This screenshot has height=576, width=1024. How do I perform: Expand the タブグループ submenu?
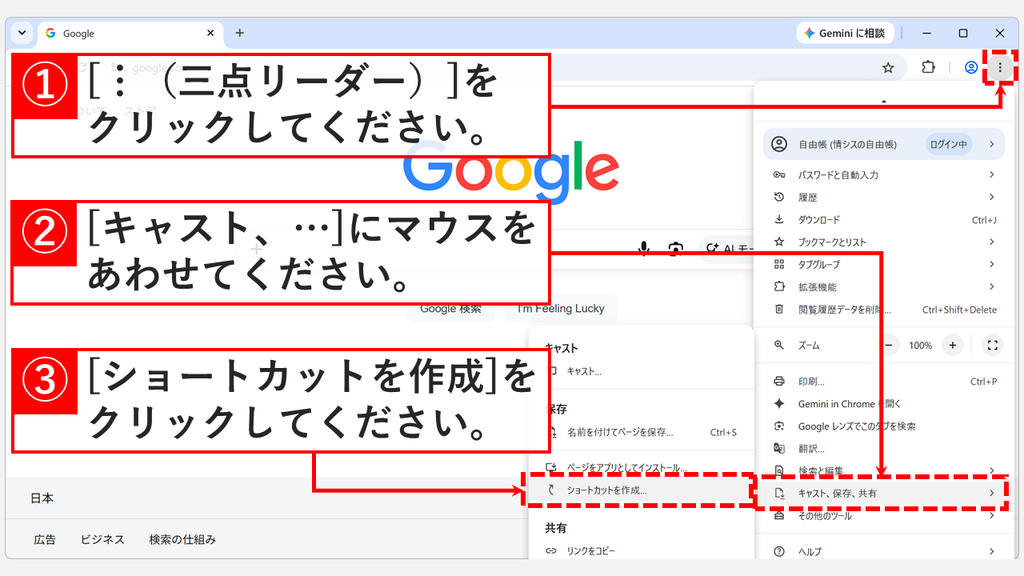[x=884, y=264]
